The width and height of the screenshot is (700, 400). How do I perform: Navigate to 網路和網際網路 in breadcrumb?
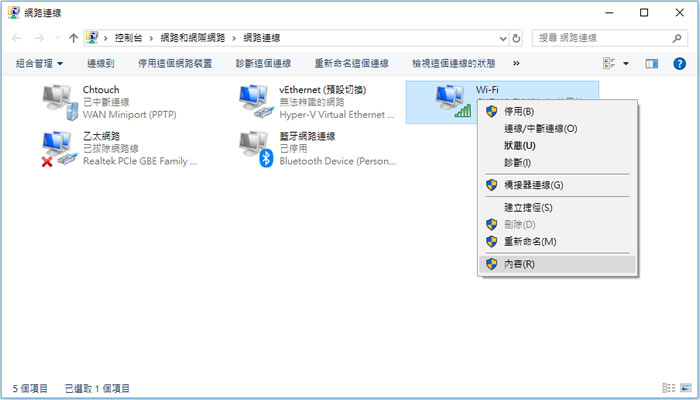click(193, 38)
